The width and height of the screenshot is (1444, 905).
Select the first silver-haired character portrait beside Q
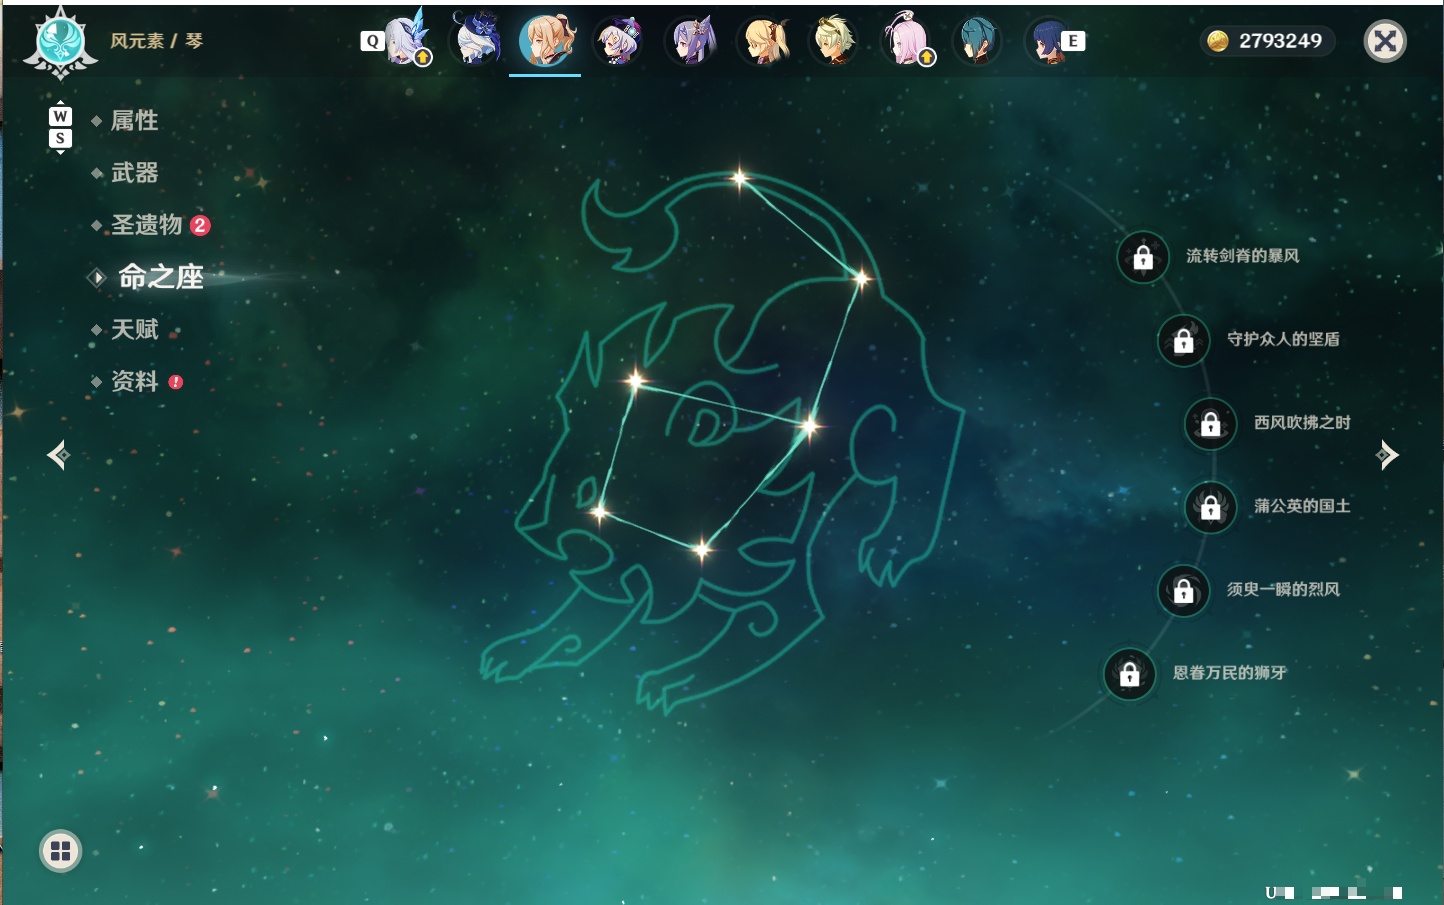(408, 40)
